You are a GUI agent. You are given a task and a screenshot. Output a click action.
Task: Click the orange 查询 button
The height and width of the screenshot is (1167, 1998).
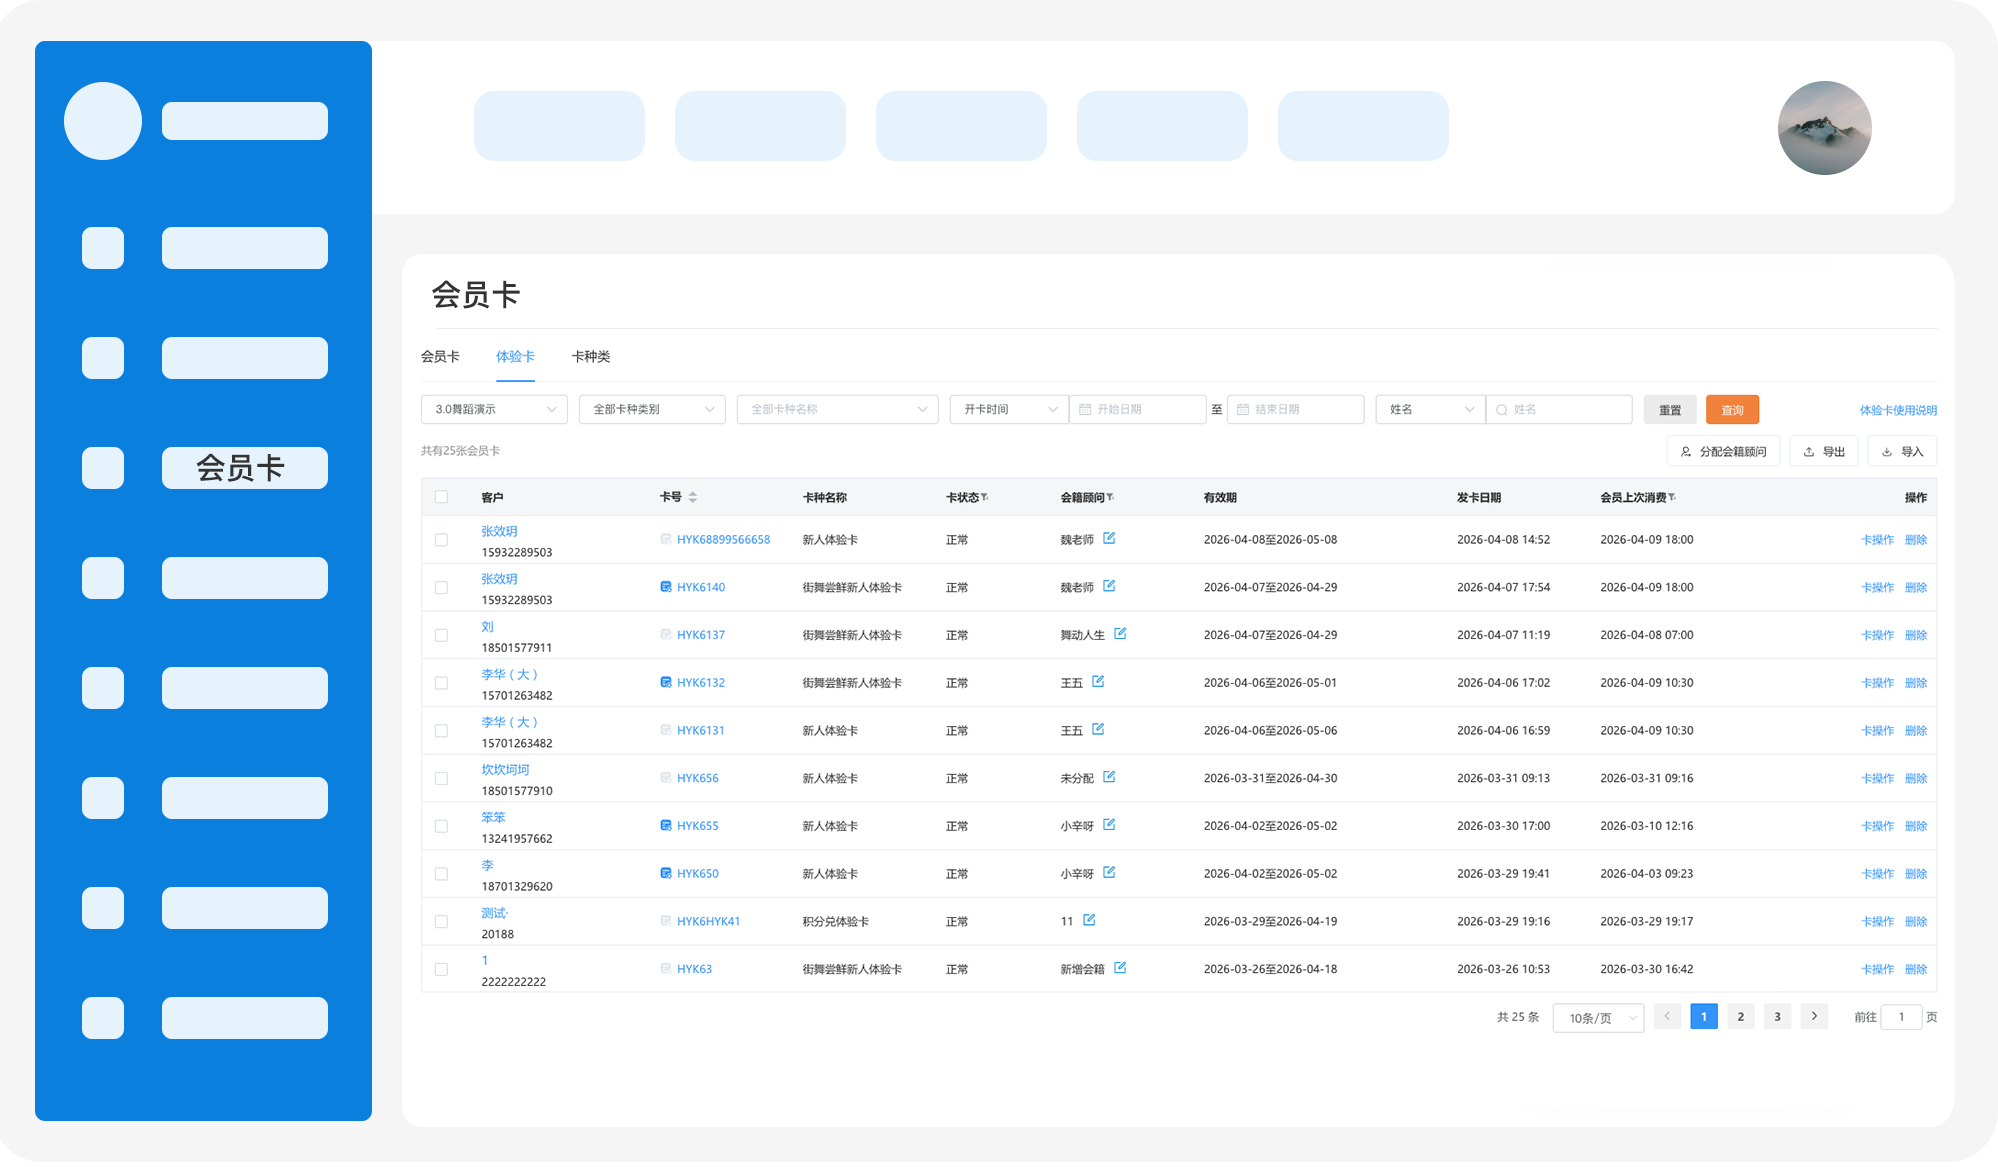coord(1732,410)
